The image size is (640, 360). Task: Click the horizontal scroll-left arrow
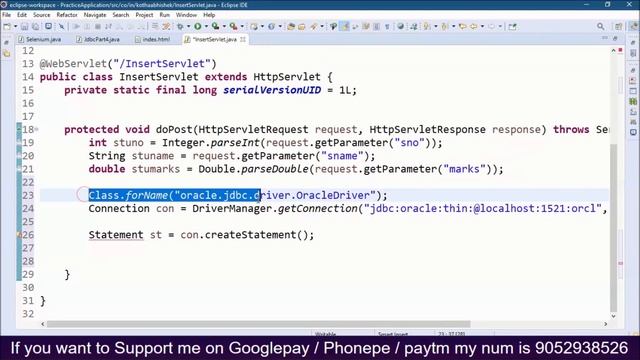[43, 324]
